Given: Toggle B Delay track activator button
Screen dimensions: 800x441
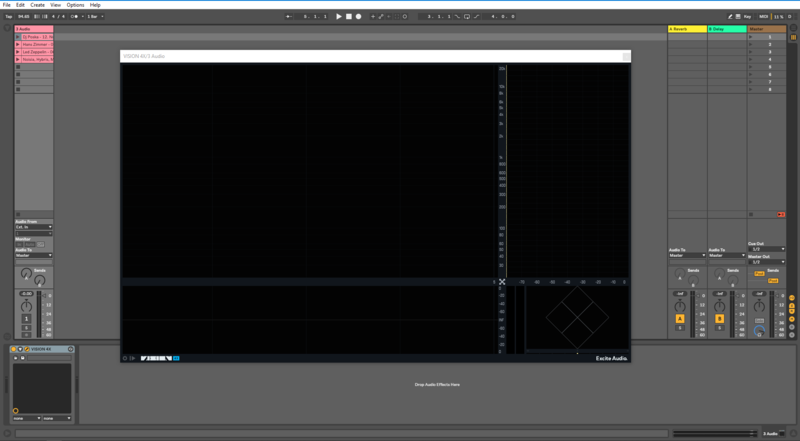Looking at the screenshot, I should tap(719, 318).
